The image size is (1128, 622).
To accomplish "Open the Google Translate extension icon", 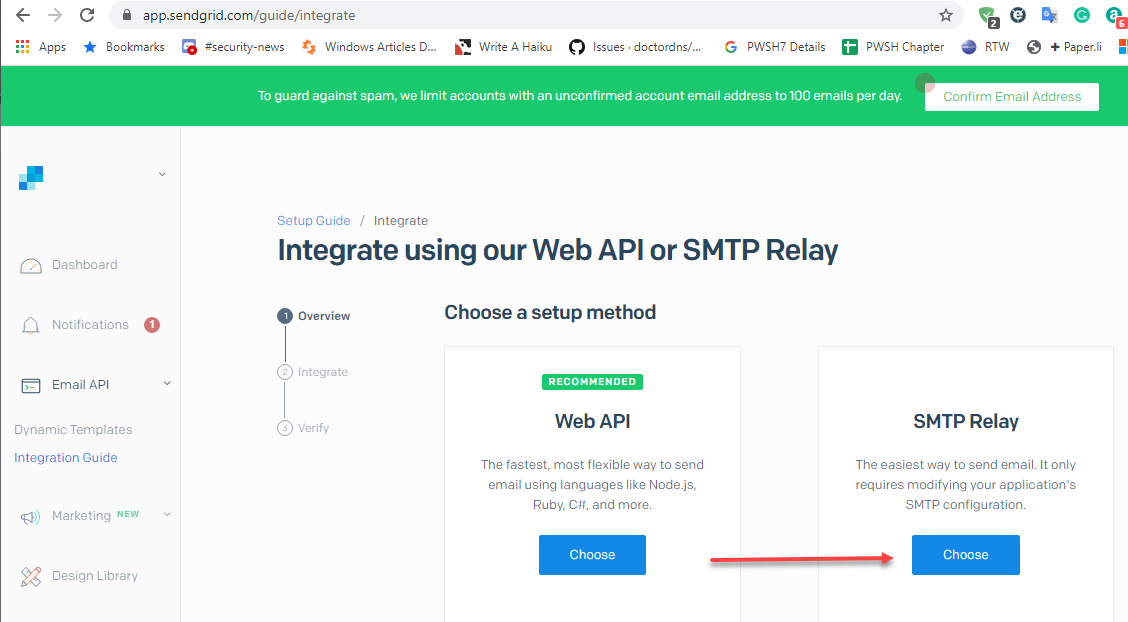I will 1050,17.
